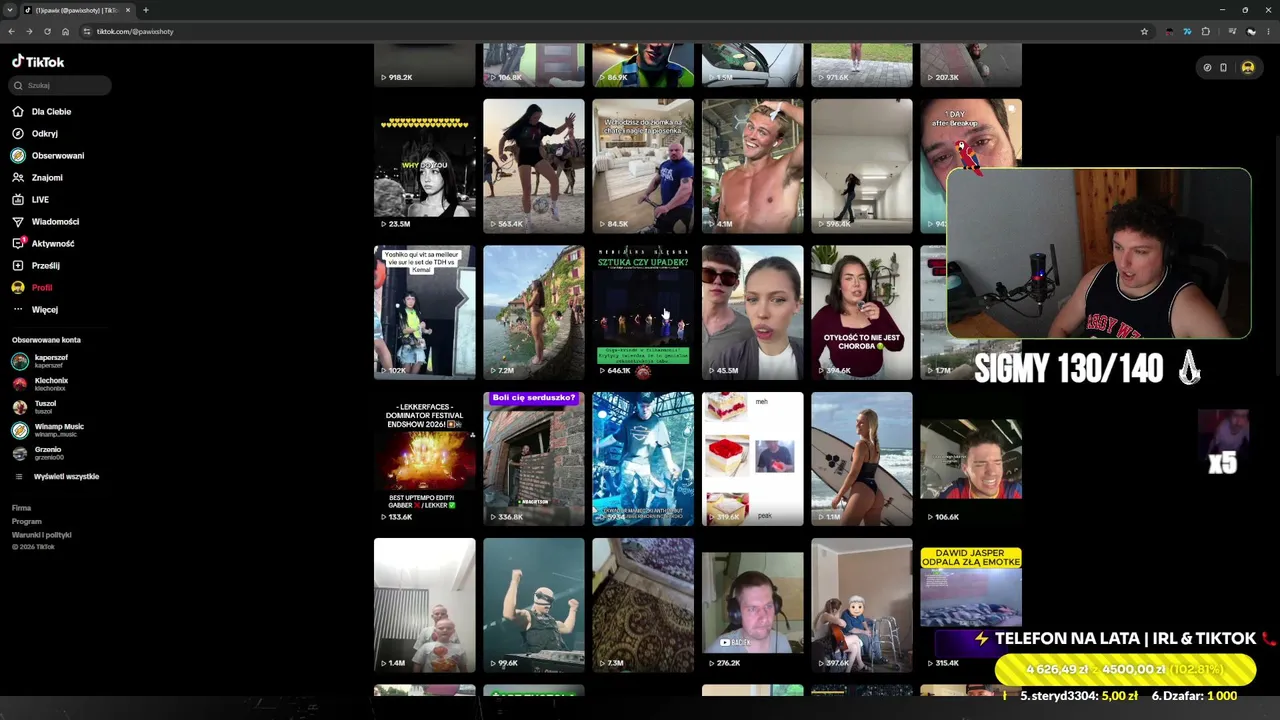1280x720 pixels.
Task: Open the Dla Ciebie feed
Action: (x=42, y=112)
